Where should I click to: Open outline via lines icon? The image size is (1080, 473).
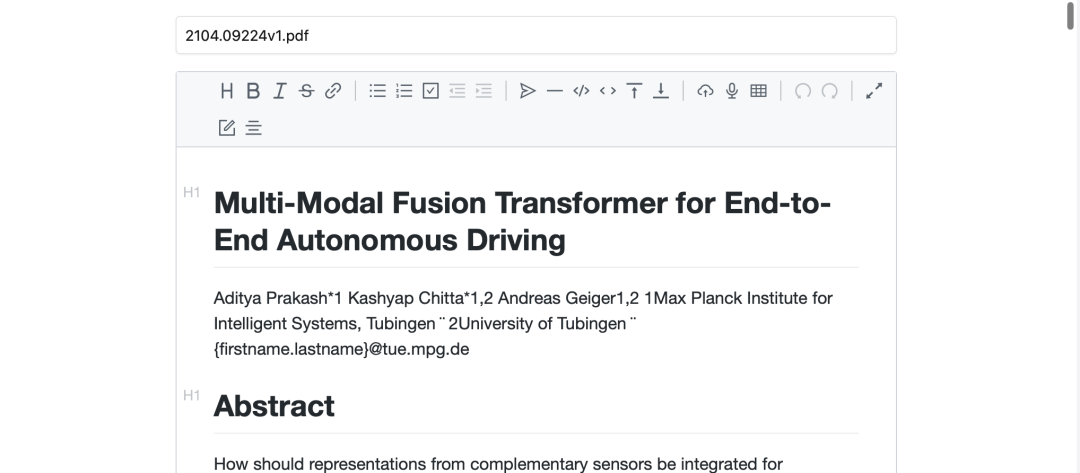click(253, 127)
